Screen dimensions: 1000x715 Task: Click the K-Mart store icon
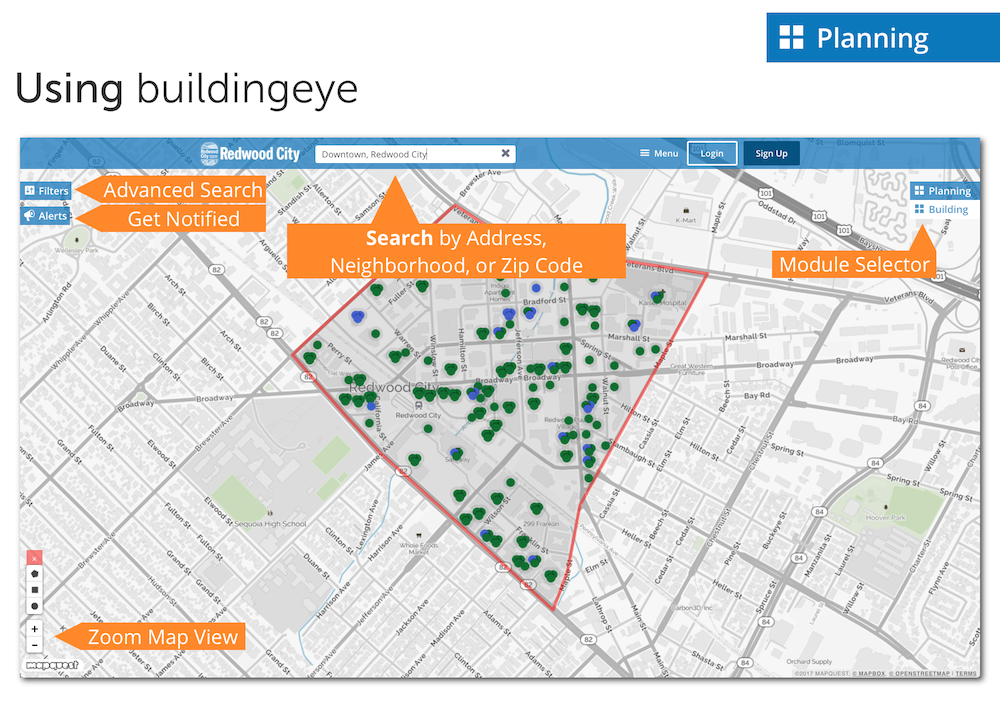click(x=686, y=210)
